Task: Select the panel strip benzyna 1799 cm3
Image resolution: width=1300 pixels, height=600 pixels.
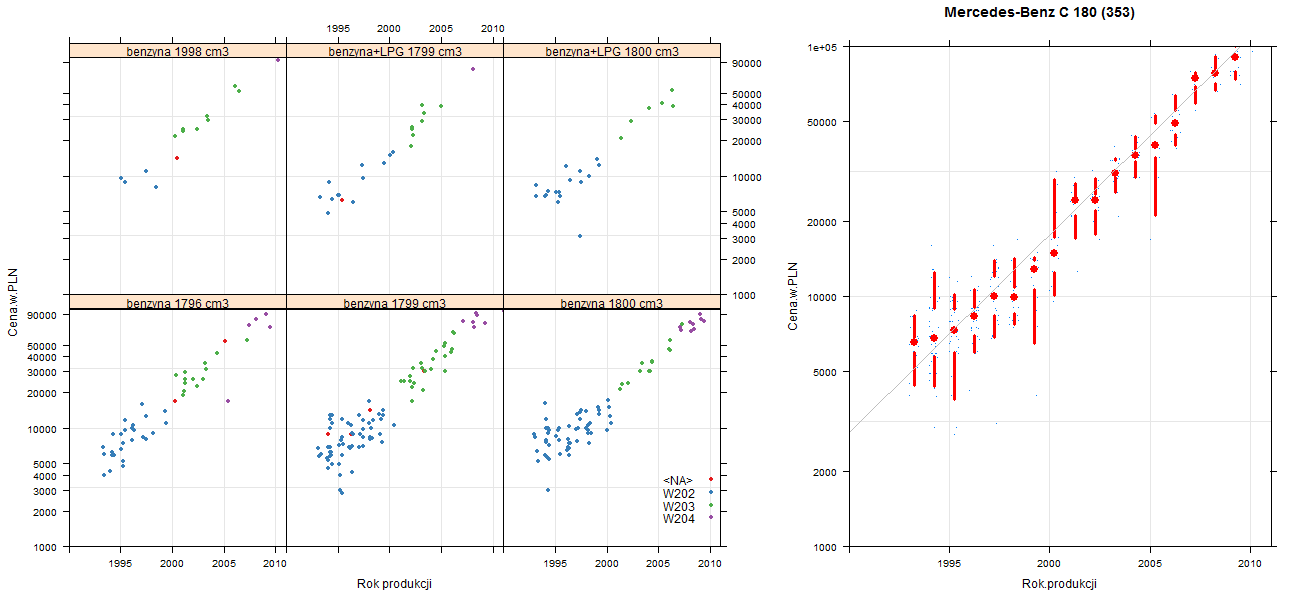Action: [395, 302]
